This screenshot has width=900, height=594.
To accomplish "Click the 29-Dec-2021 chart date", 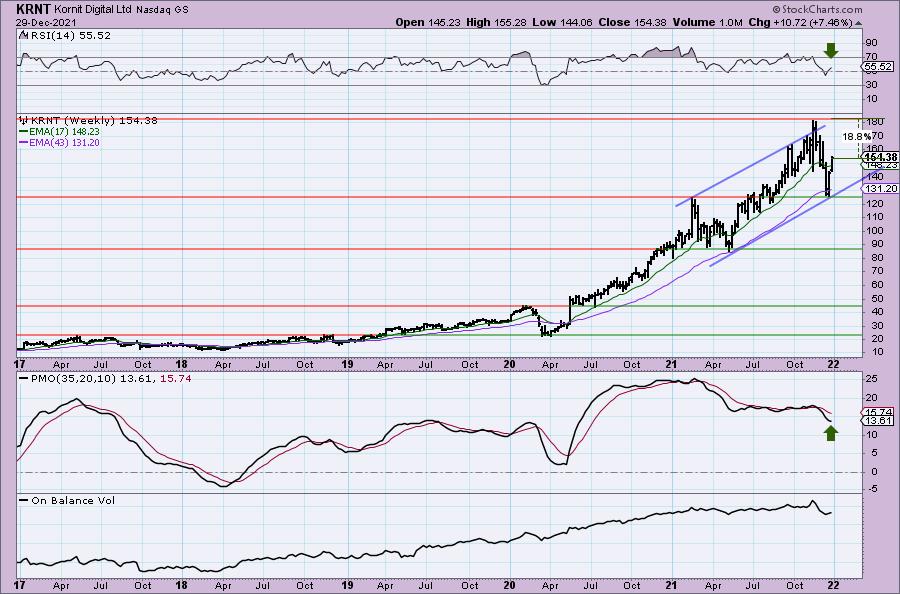I will click(x=44, y=22).
